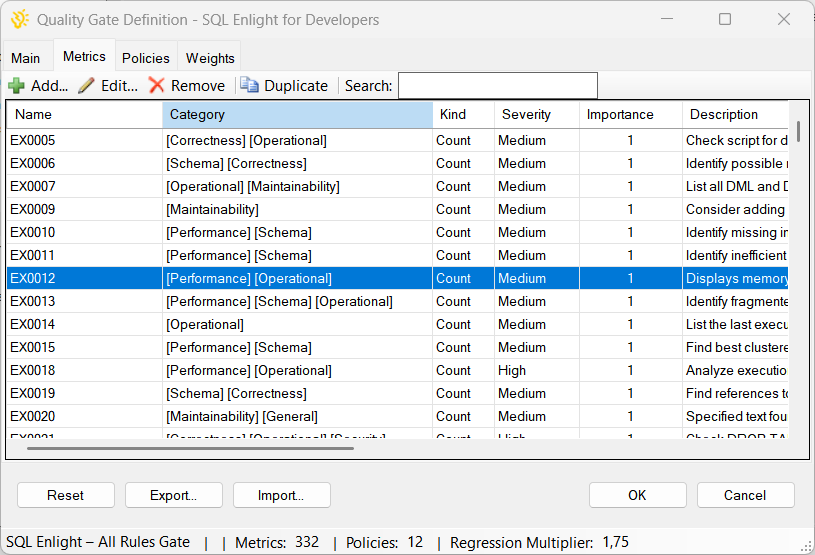
Task: Select row EX0010
Action: point(398,232)
